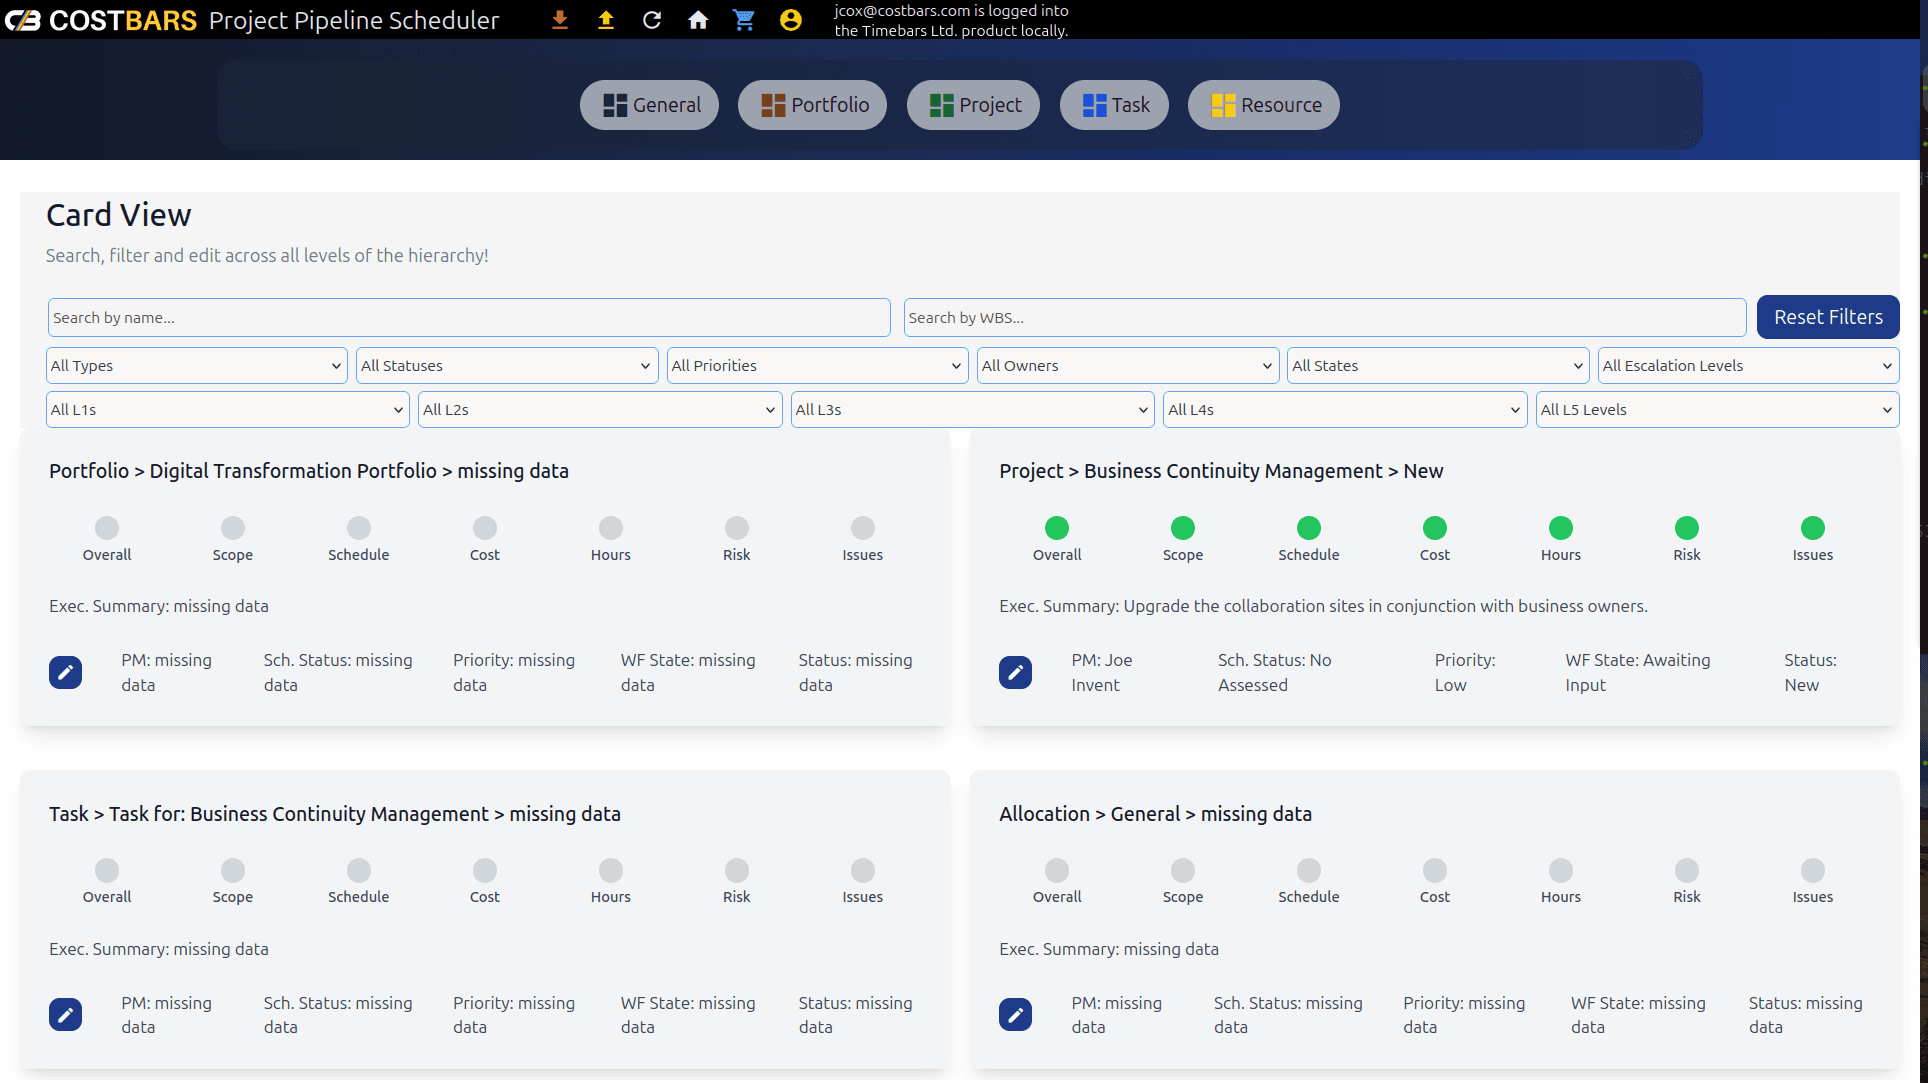Edit the Digital Transformation Portfolio card
The width and height of the screenshot is (1928, 1083).
click(66, 672)
